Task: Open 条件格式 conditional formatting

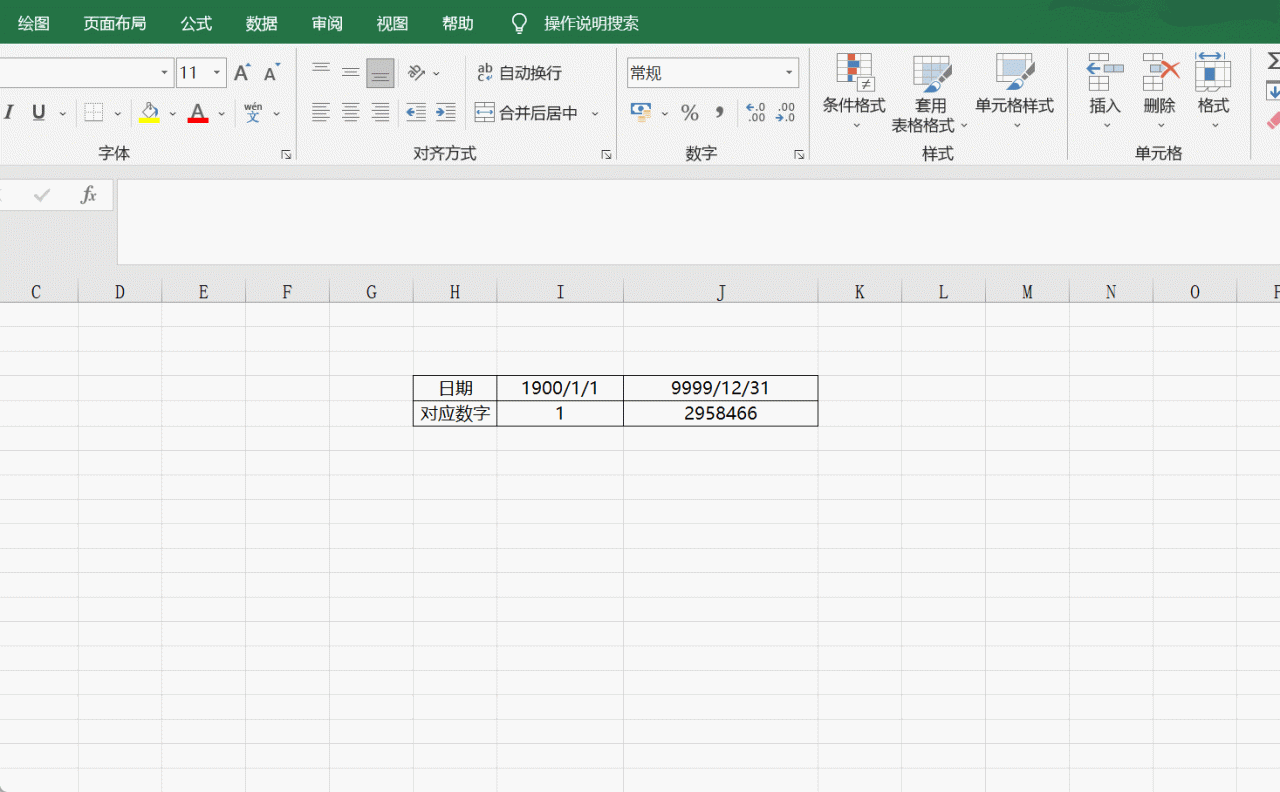Action: 854,92
